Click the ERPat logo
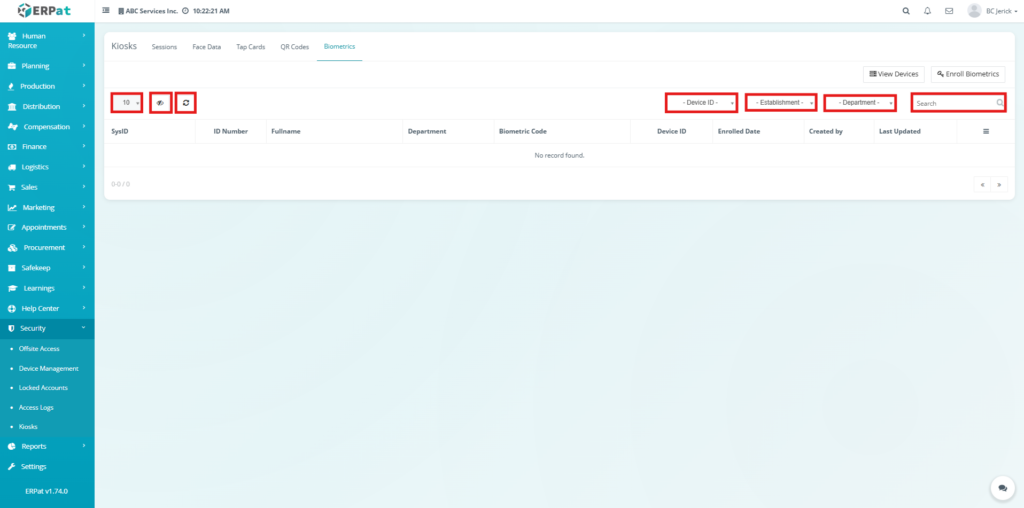This screenshot has height=508, width=1024. click(x=46, y=11)
